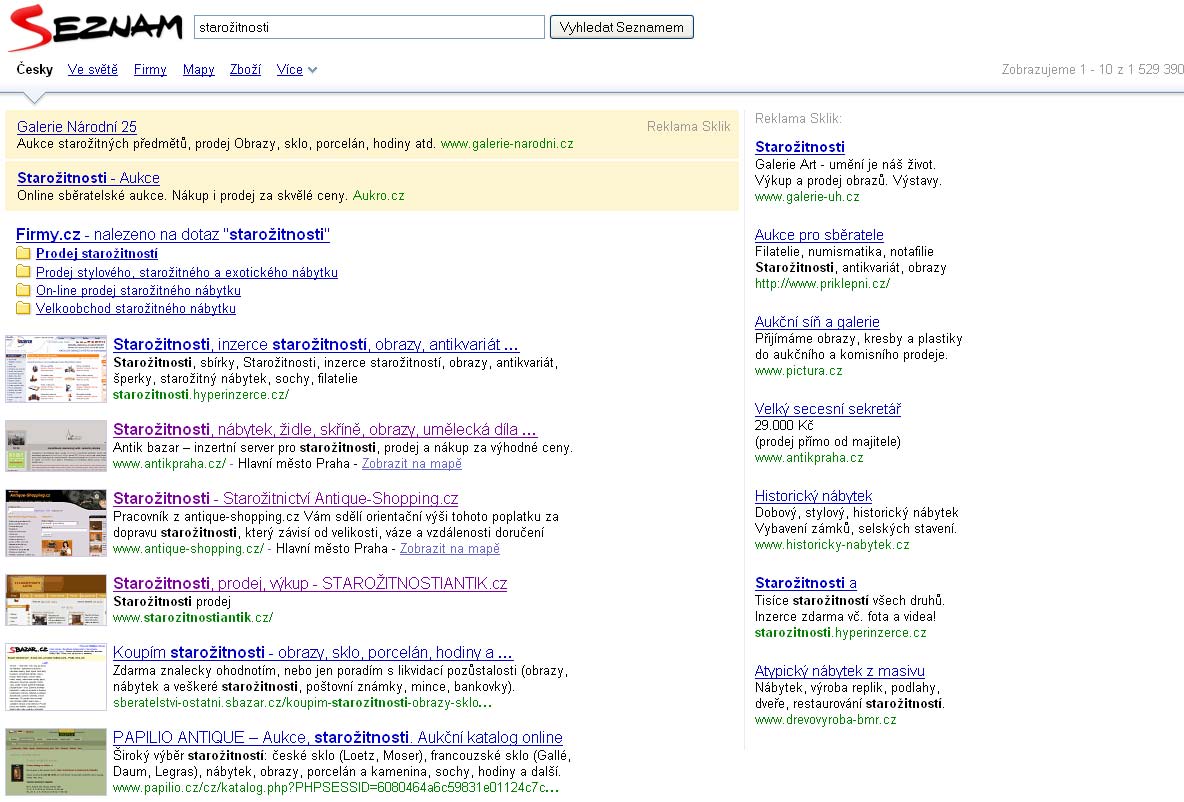Open Historický nábytek sidebar ad
The image size is (1184, 802).
point(813,496)
